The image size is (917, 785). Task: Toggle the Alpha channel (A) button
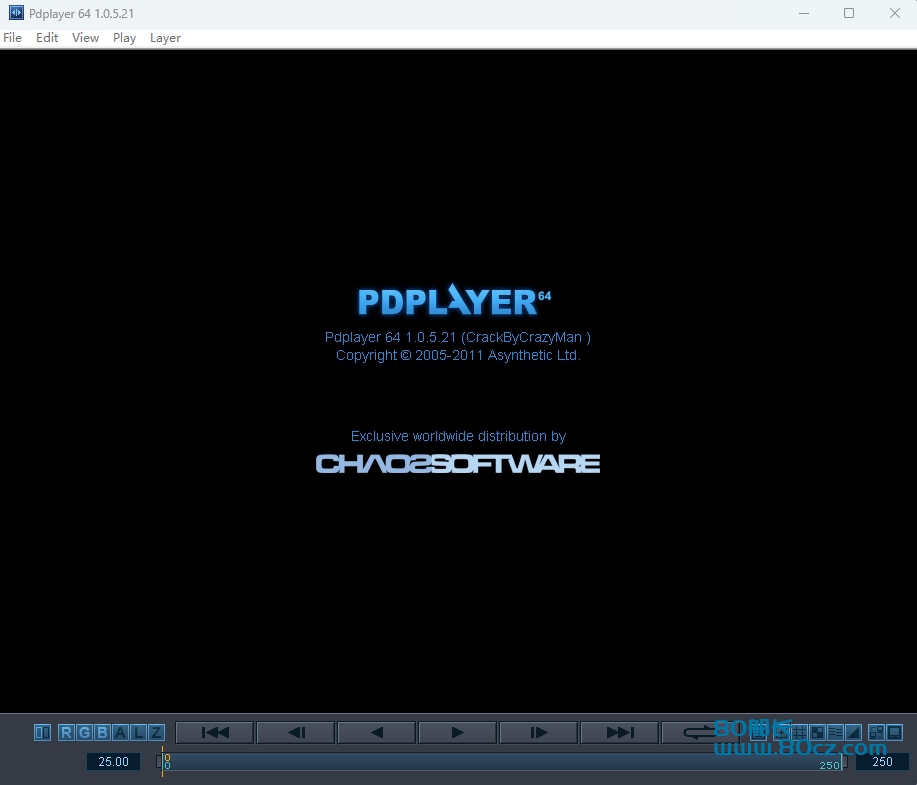pyautogui.click(x=120, y=732)
